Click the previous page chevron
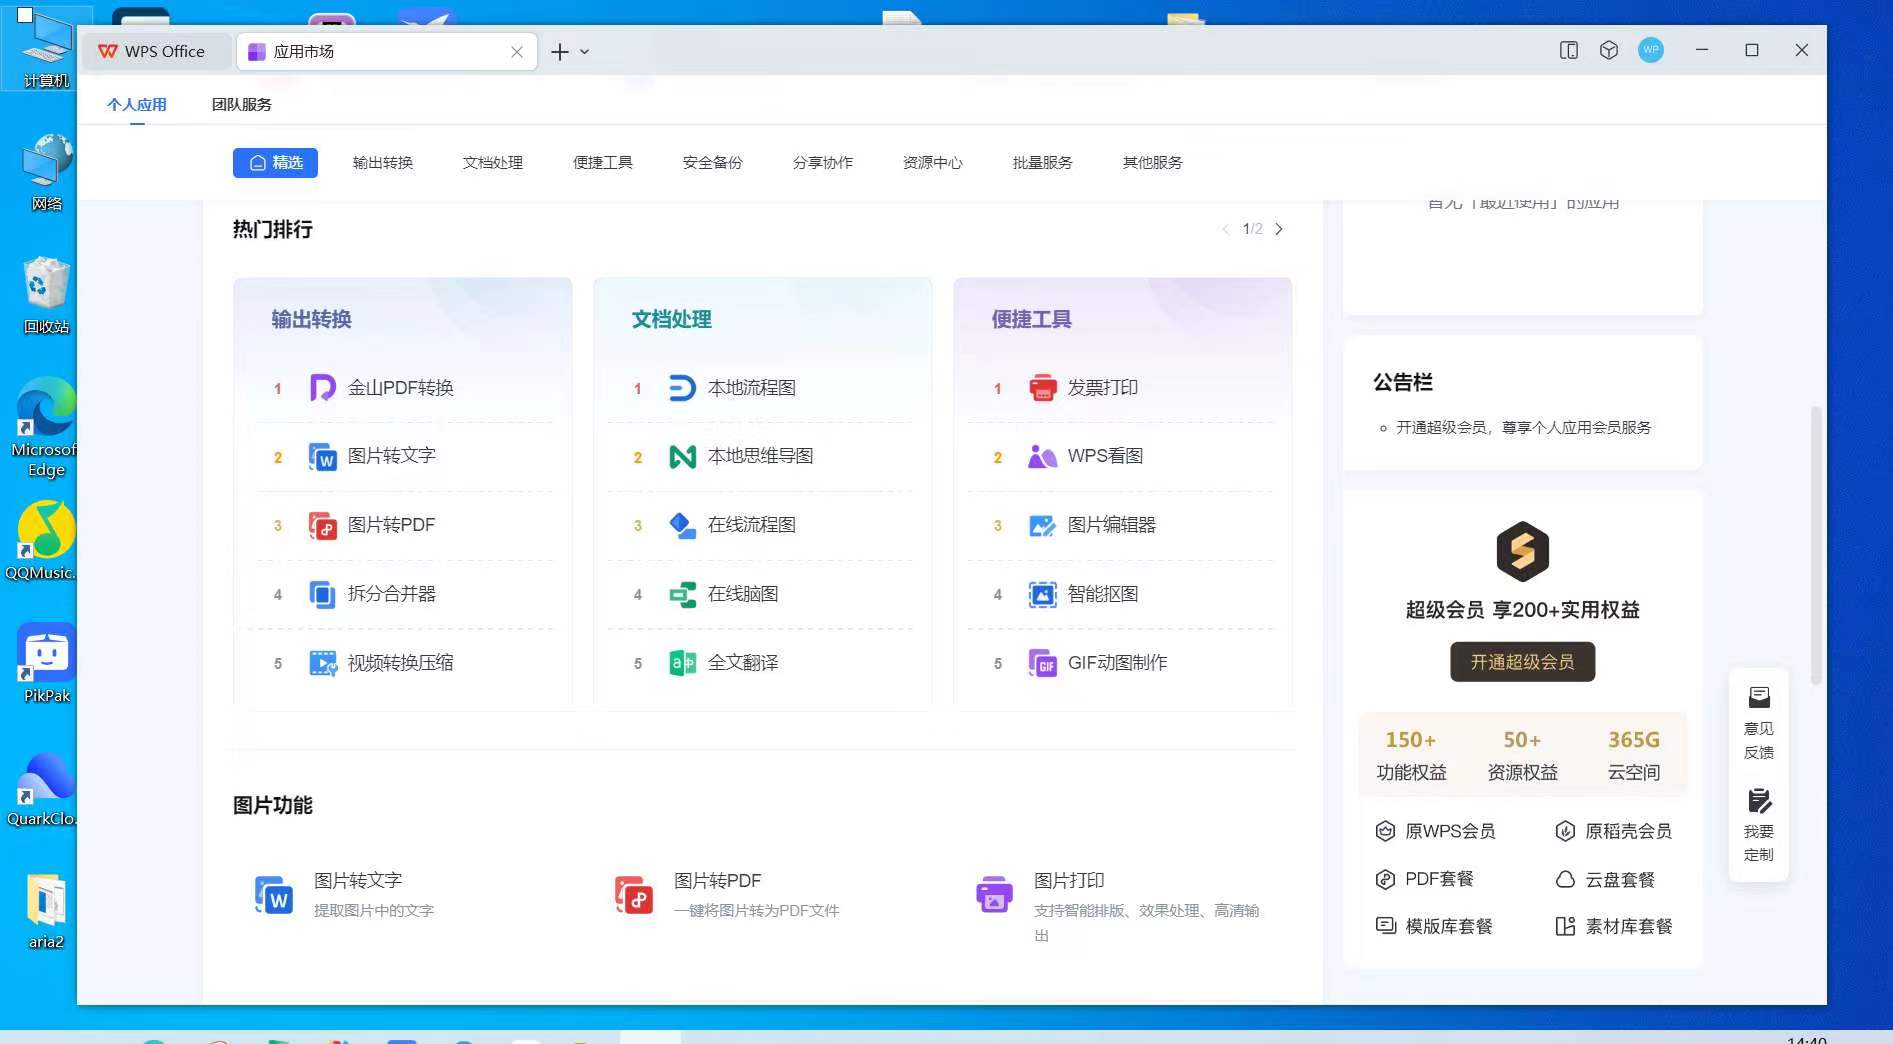 click(x=1226, y=229)
